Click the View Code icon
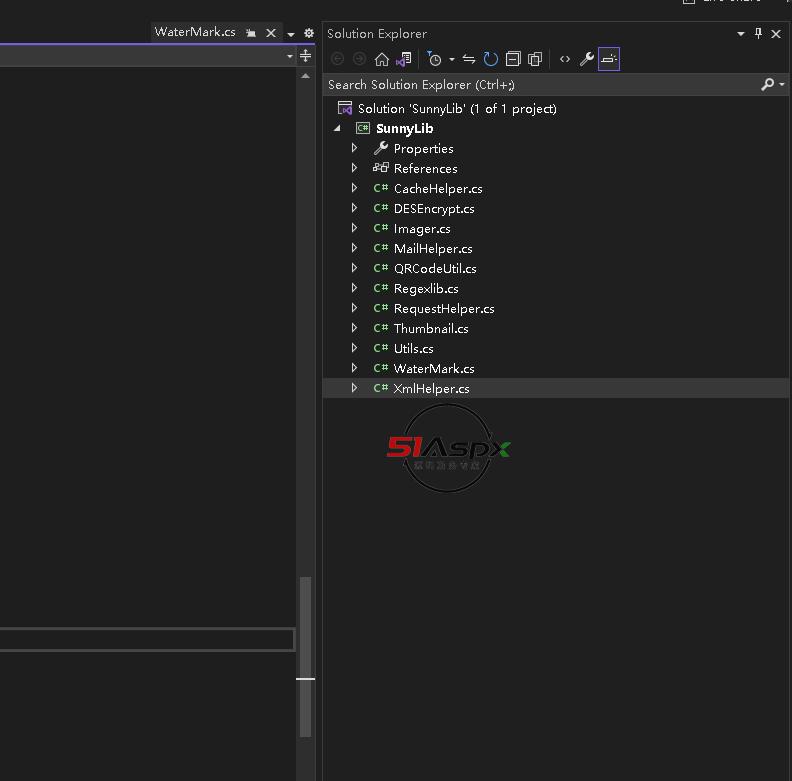 [x=565, y=59]
